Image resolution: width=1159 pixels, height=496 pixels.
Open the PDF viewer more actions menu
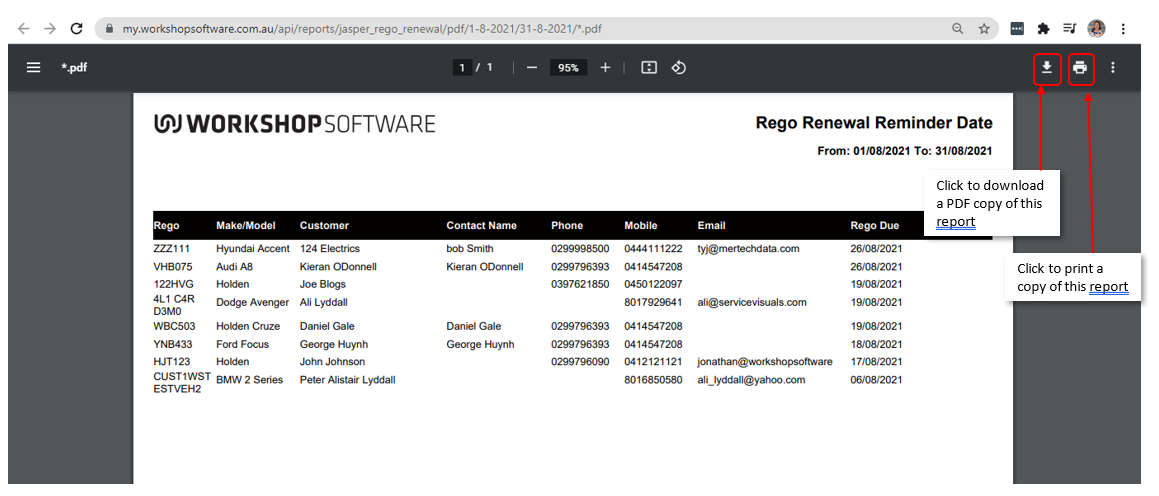coord(1113,67)
